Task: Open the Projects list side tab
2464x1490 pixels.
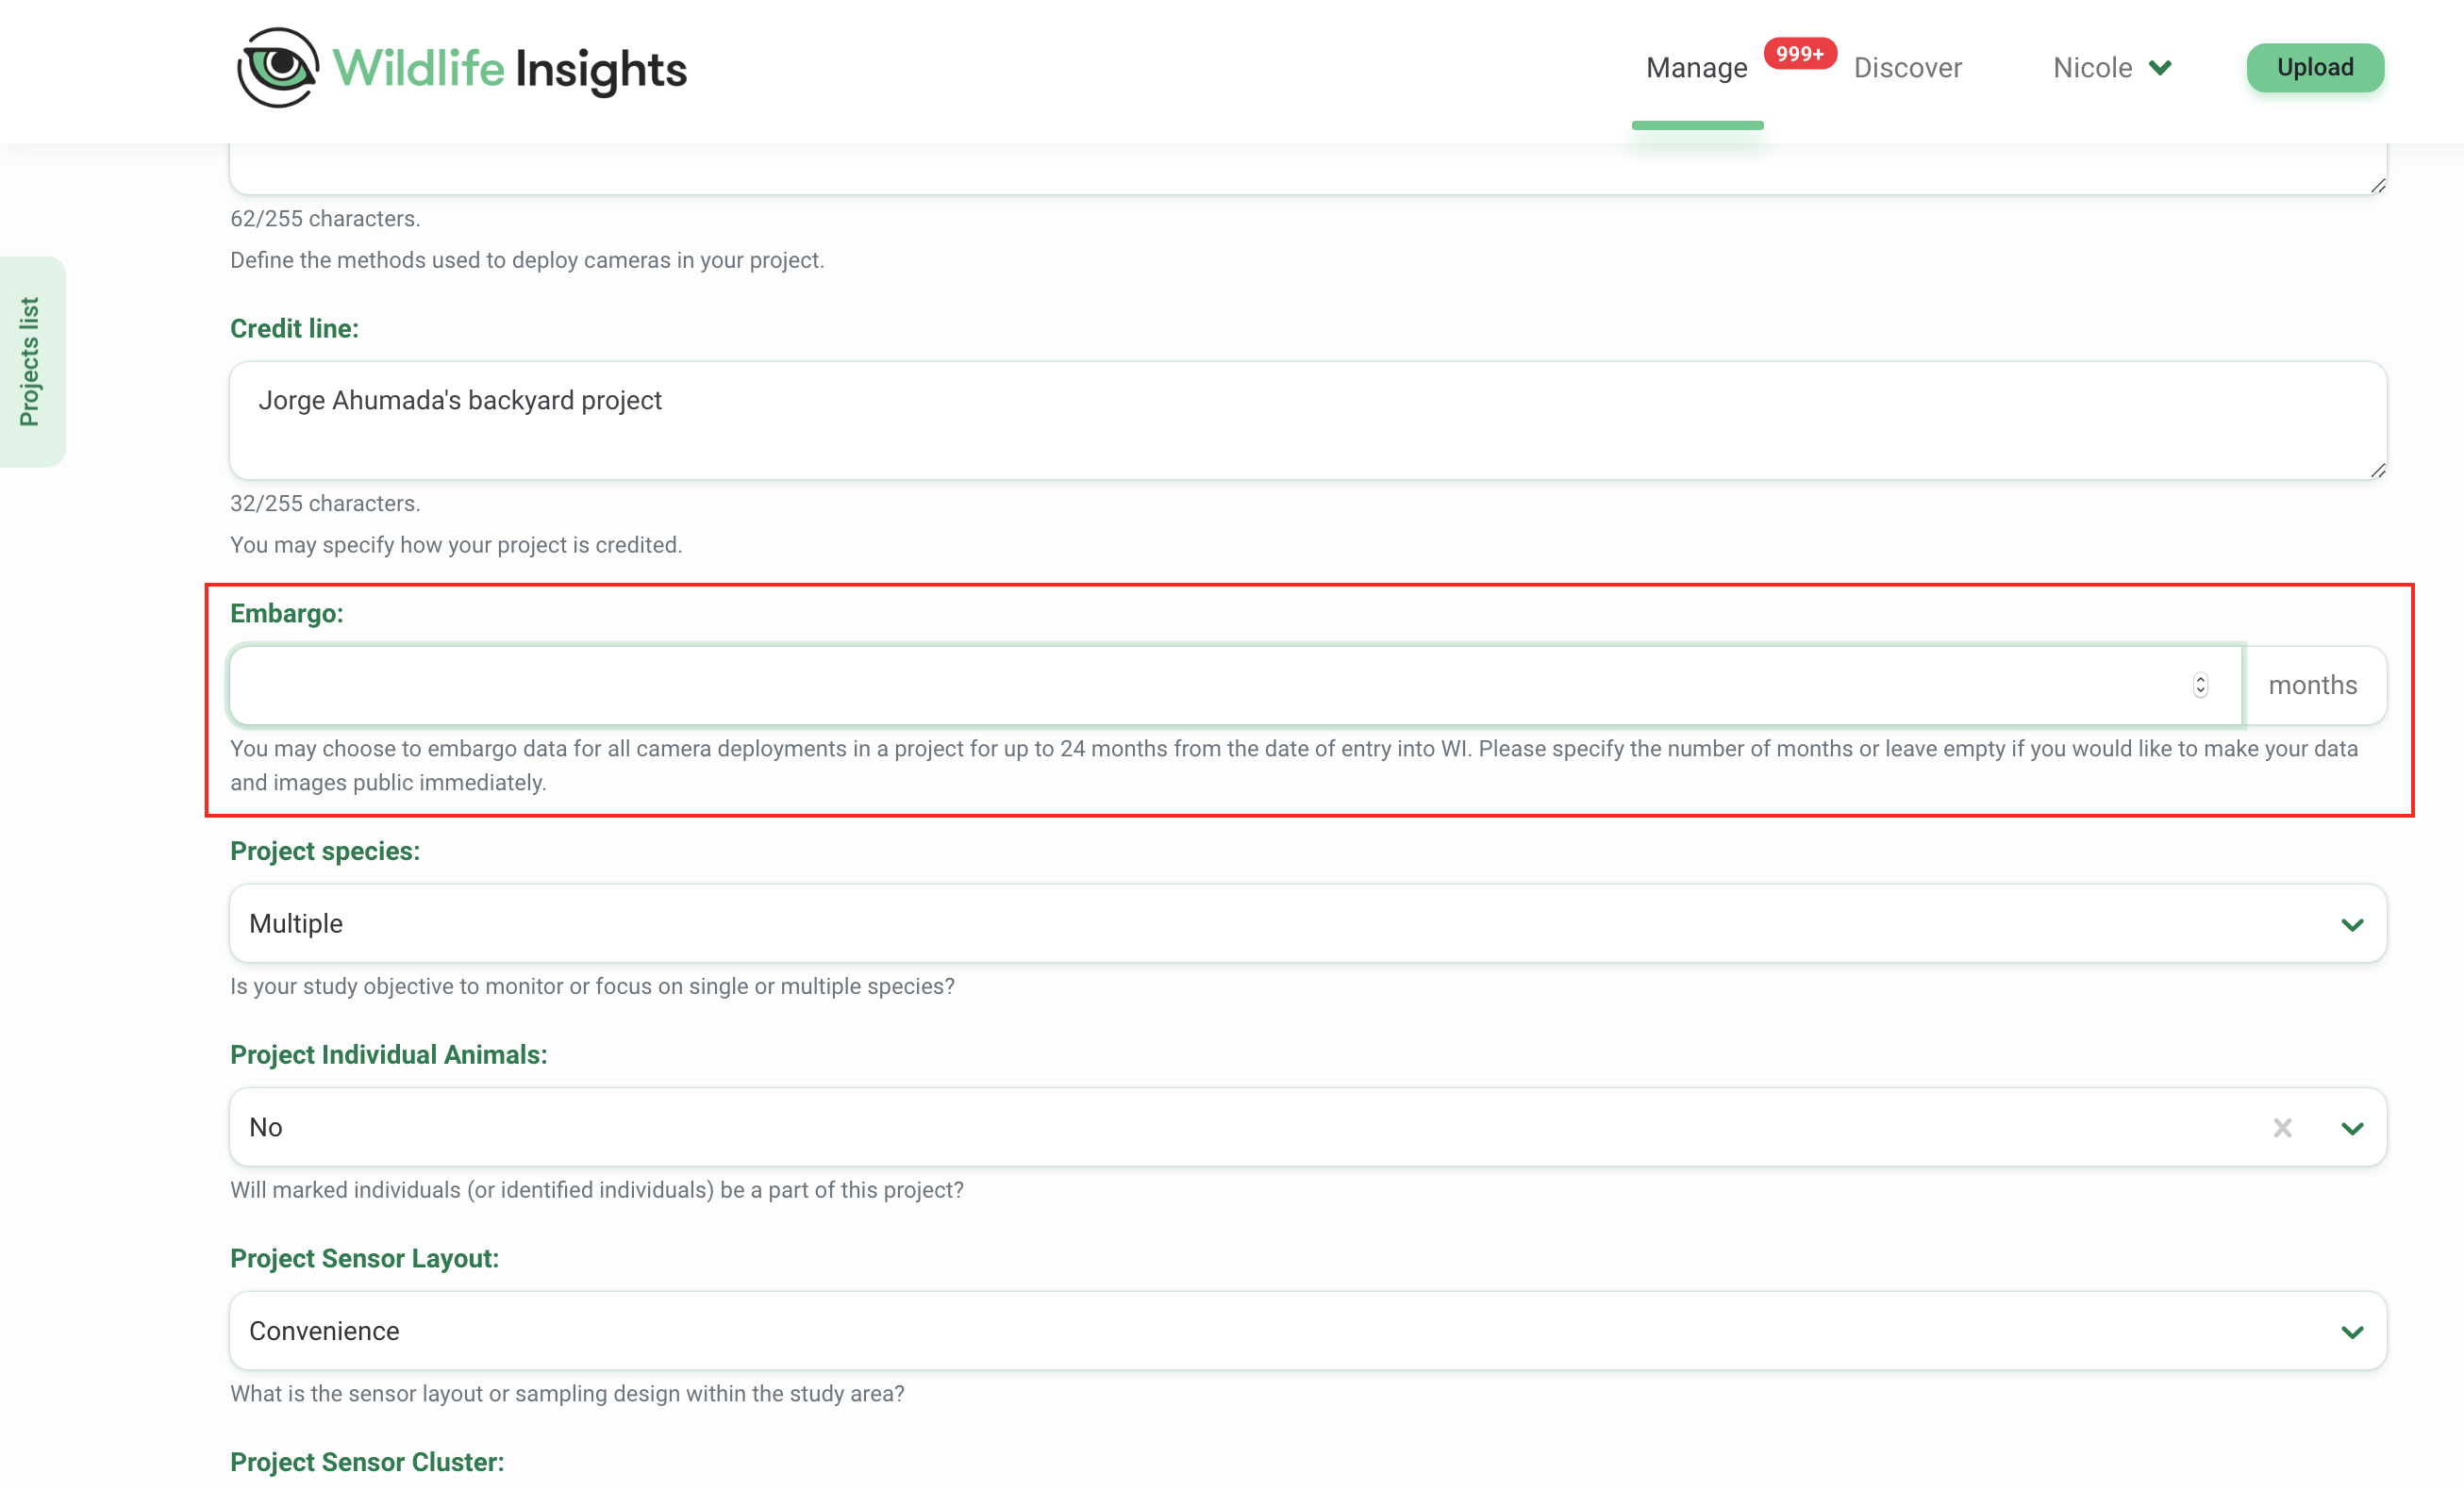Action: pos(31,361)
